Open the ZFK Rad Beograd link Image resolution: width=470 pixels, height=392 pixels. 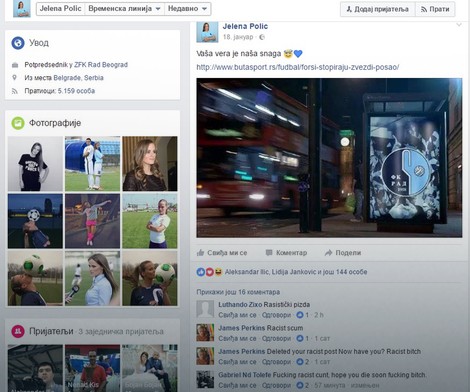[101, 65]
